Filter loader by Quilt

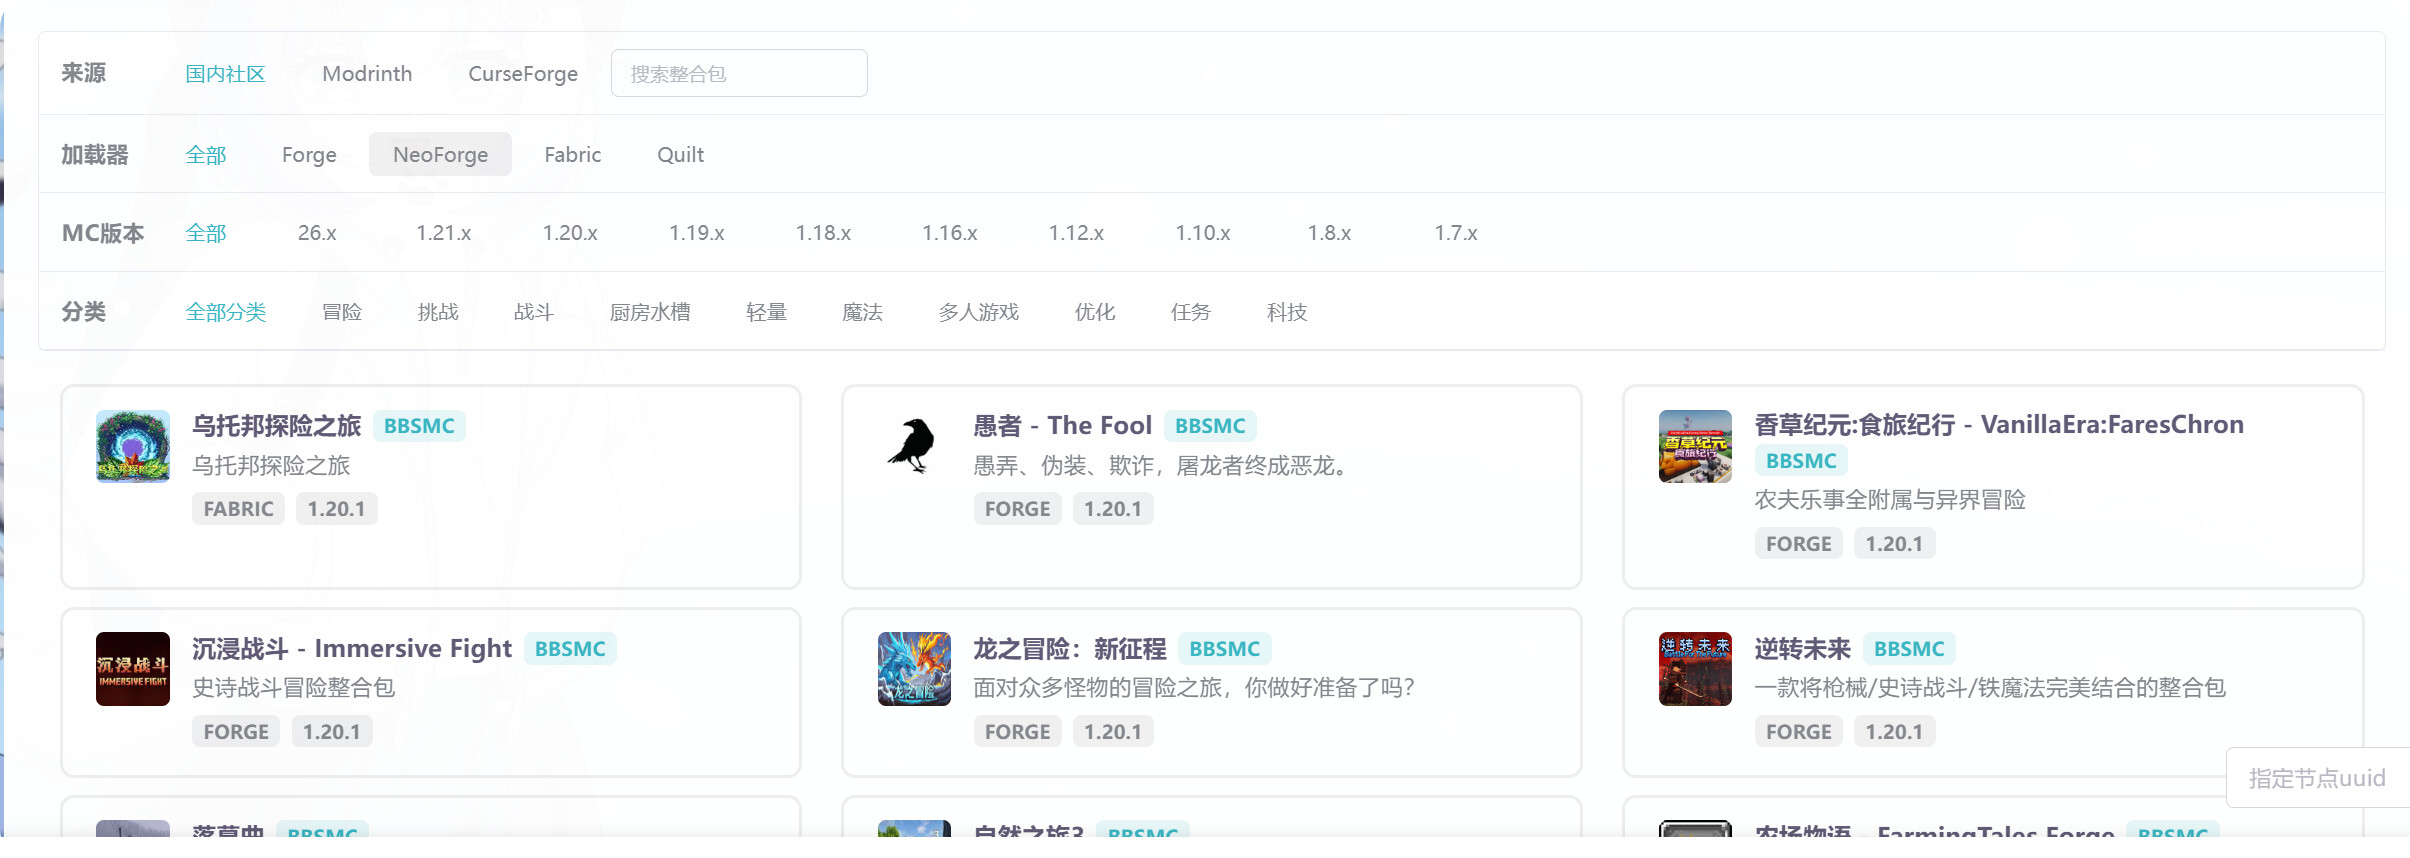click(680, 155)
